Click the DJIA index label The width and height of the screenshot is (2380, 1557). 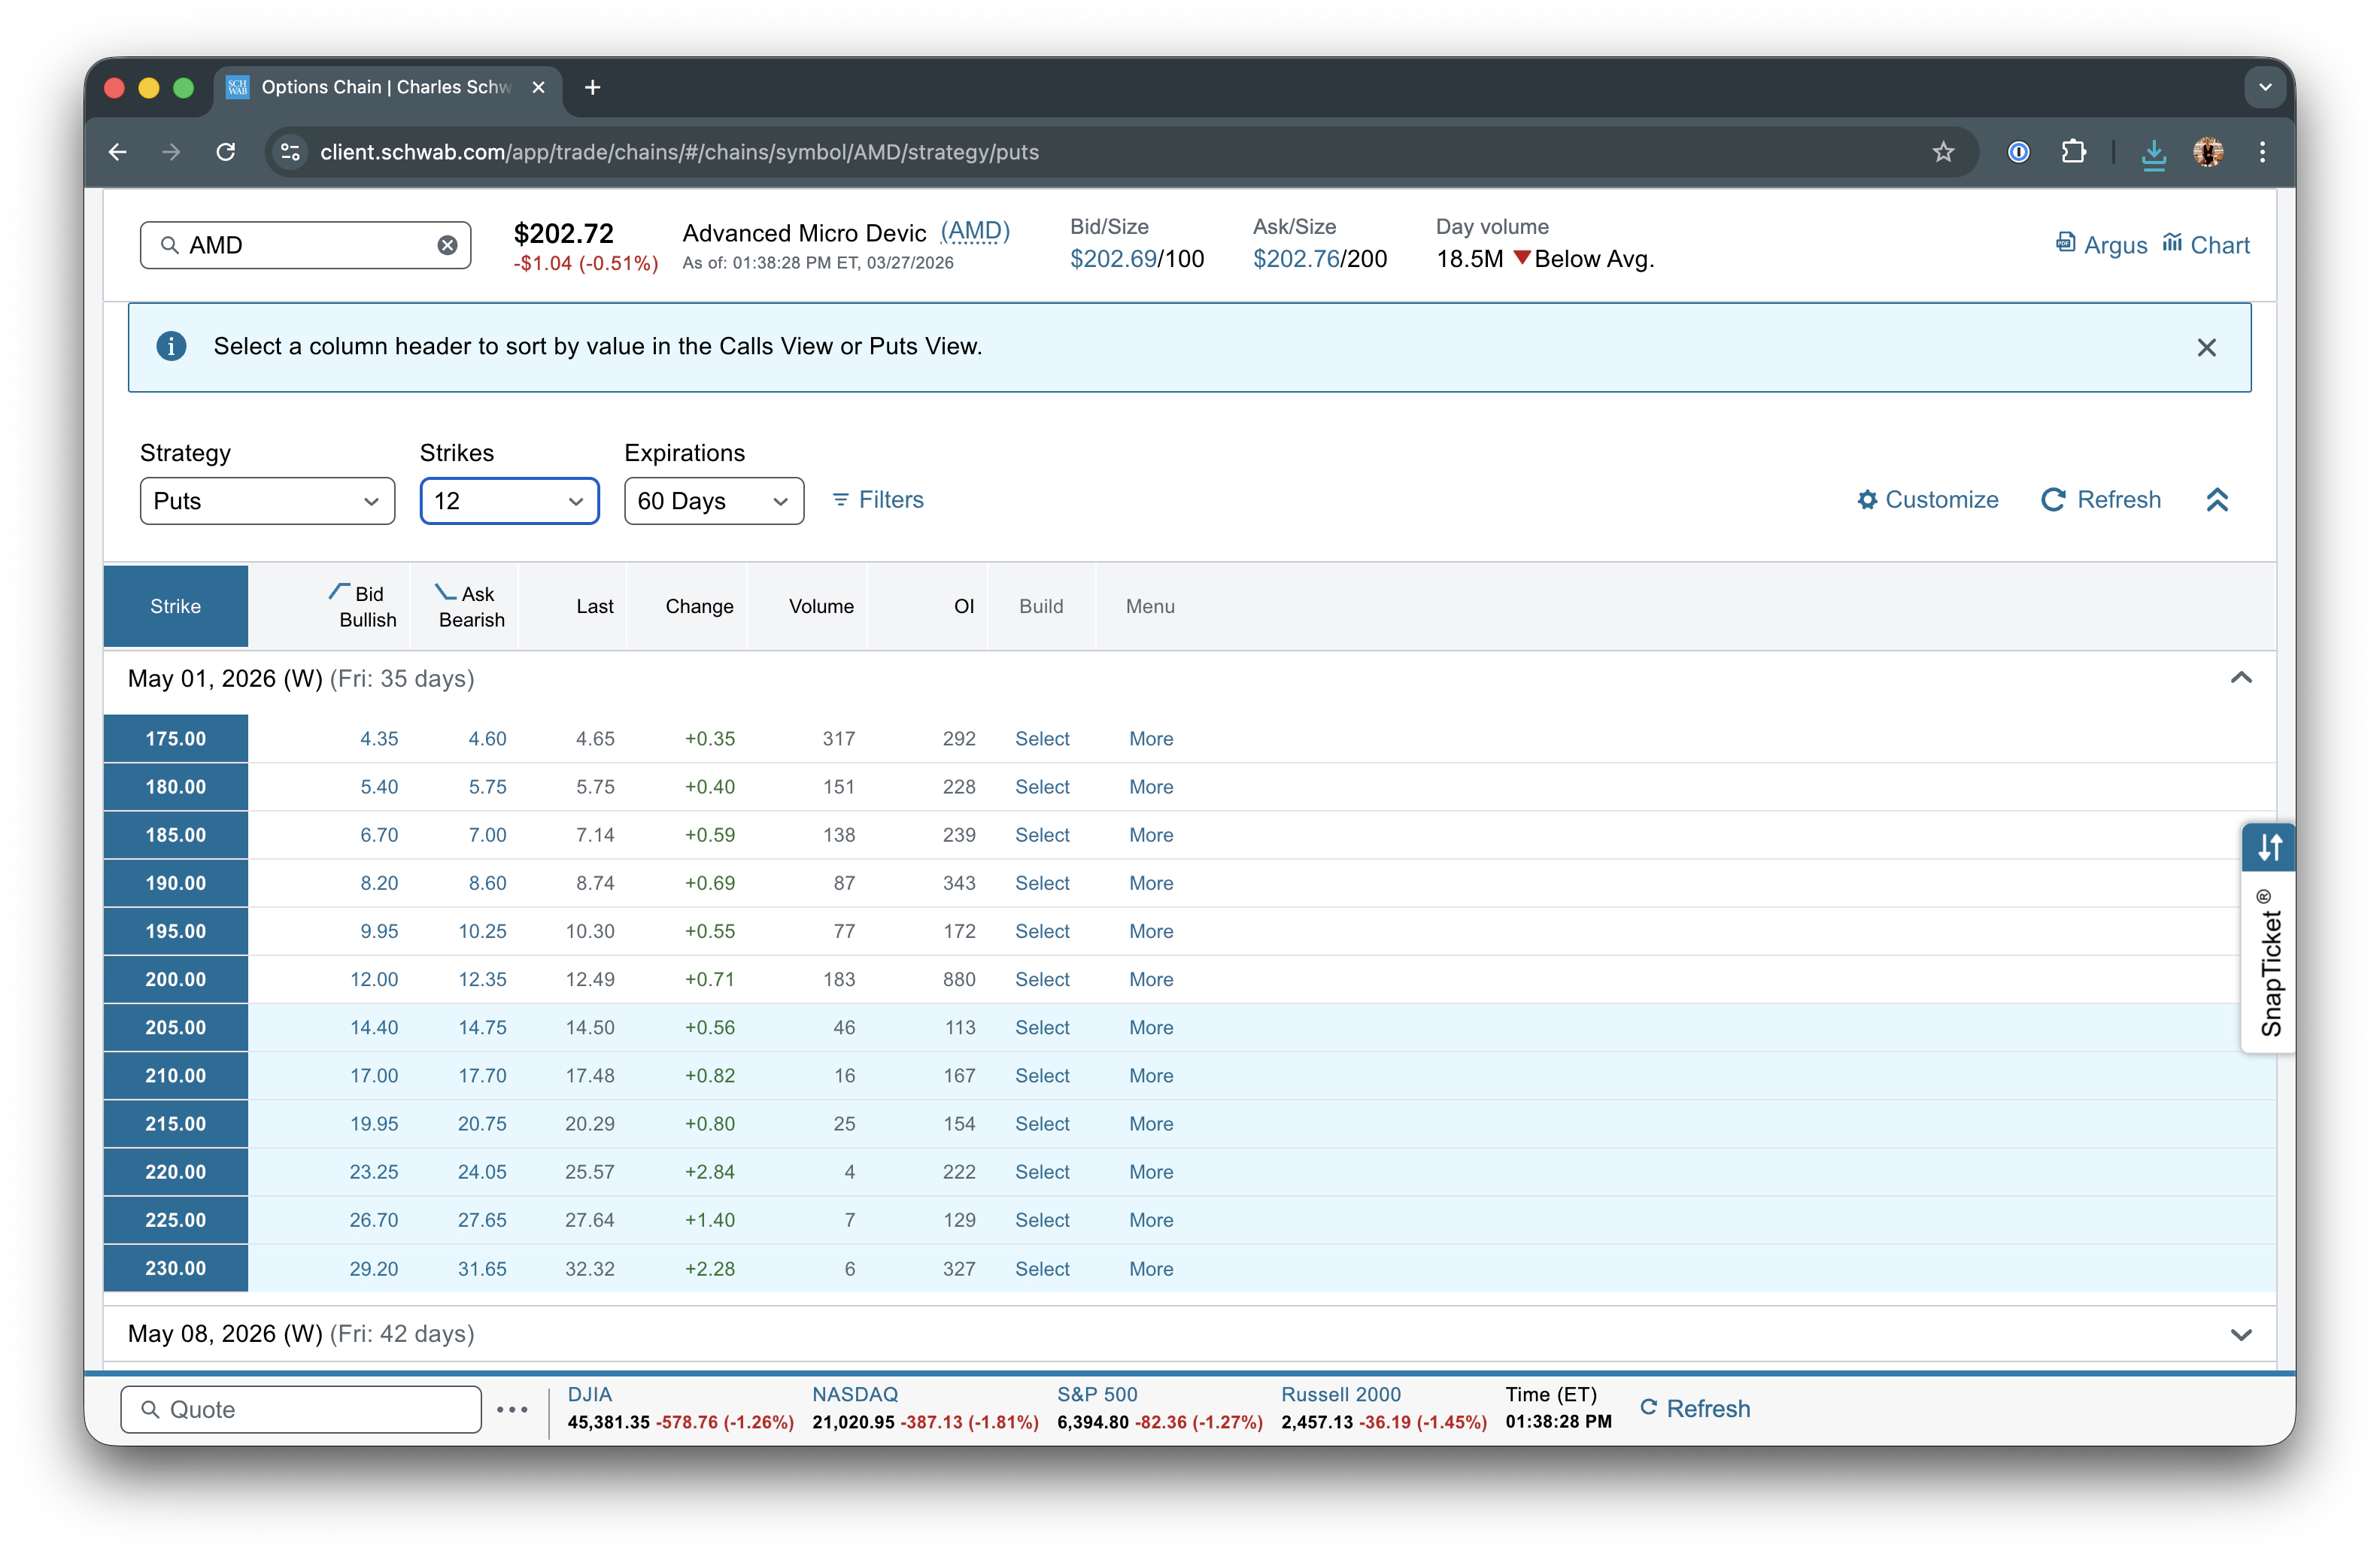click(590, 1394)
